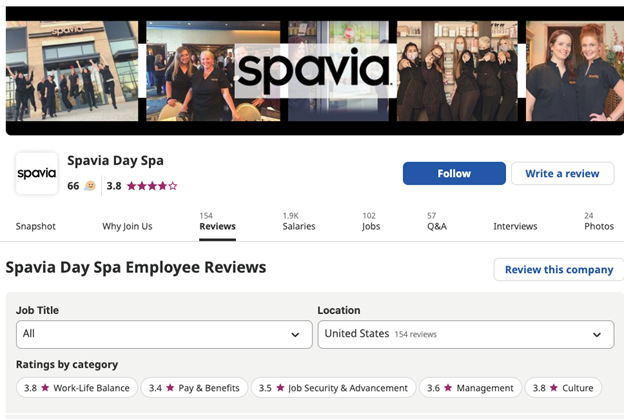This screenshot has width=624, height=419.
Task: Open the Why Join Us tab
Action: pos(127,226)
